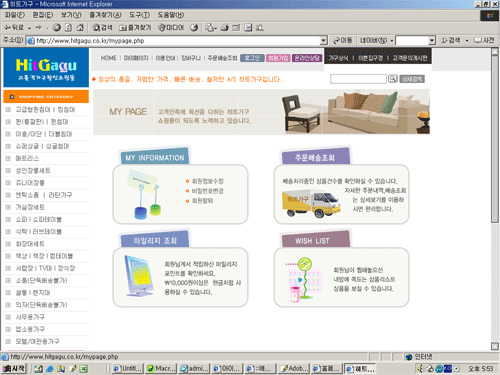Click the 인터넷 zone globe in status bar

pyautogui.click(x=409, y=357)
